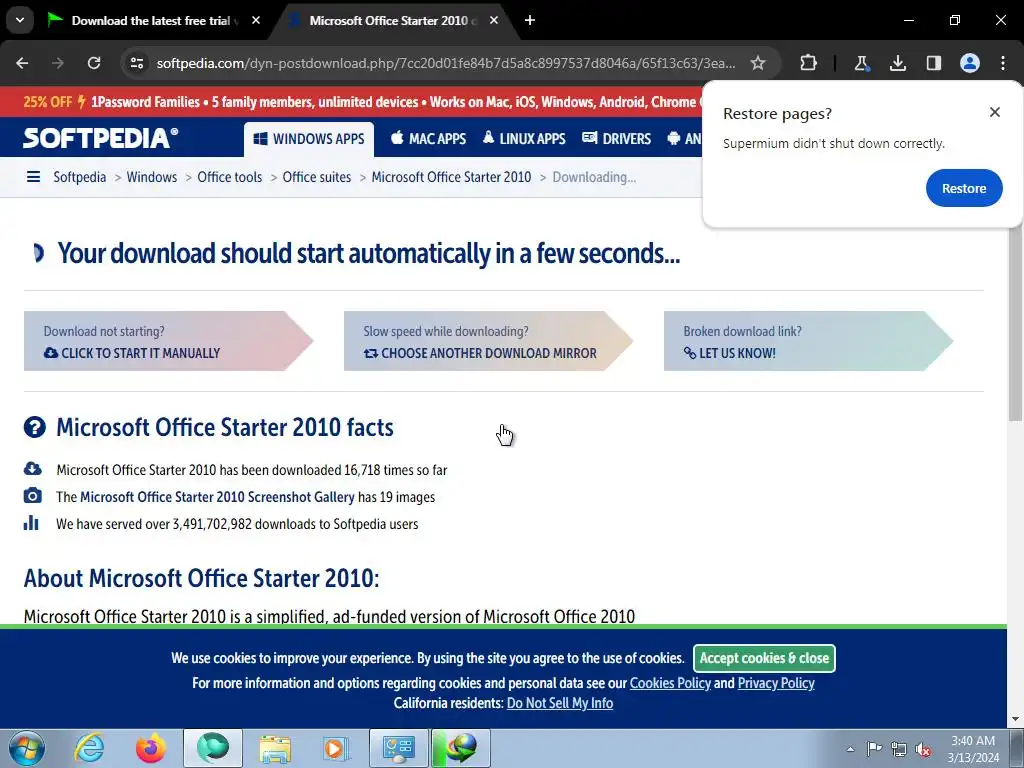This screenshot has height=768, width=1024.
Task: Click the camera screenshot icon
Action: tap(33, 496)
